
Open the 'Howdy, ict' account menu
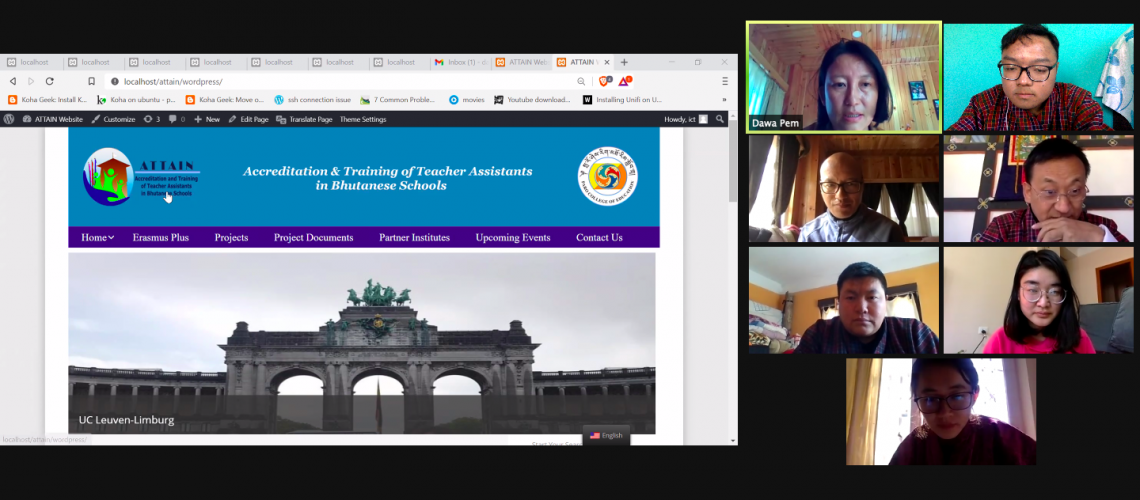coord(686,119)
